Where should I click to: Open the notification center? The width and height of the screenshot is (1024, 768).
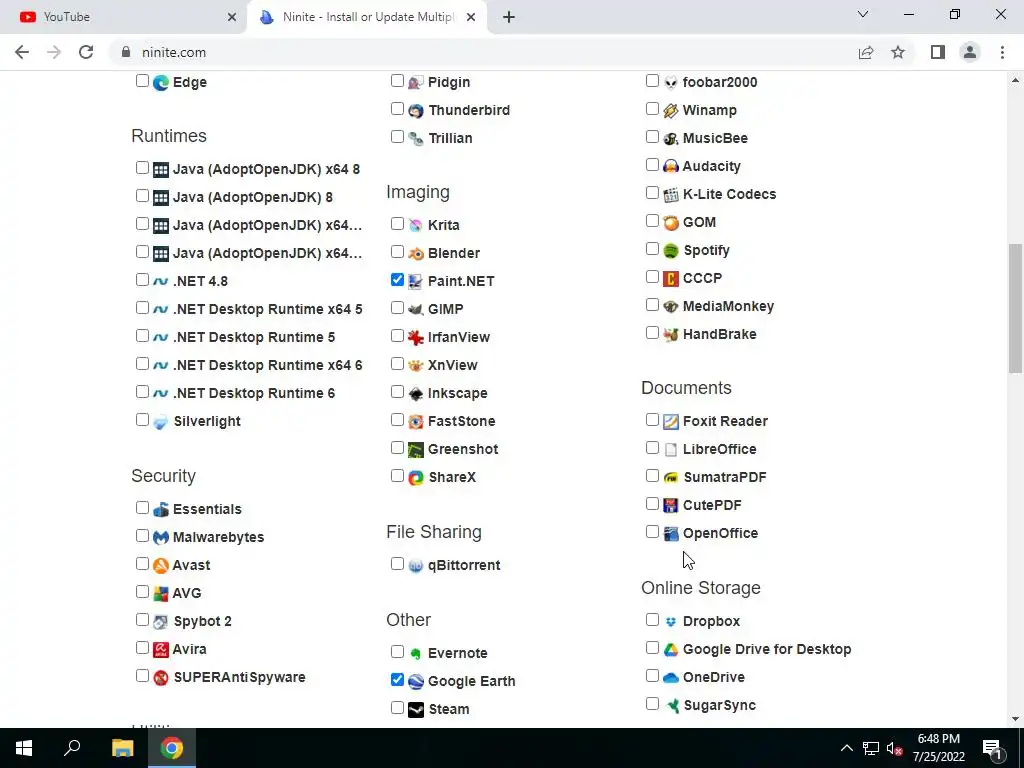coord(992,748)
